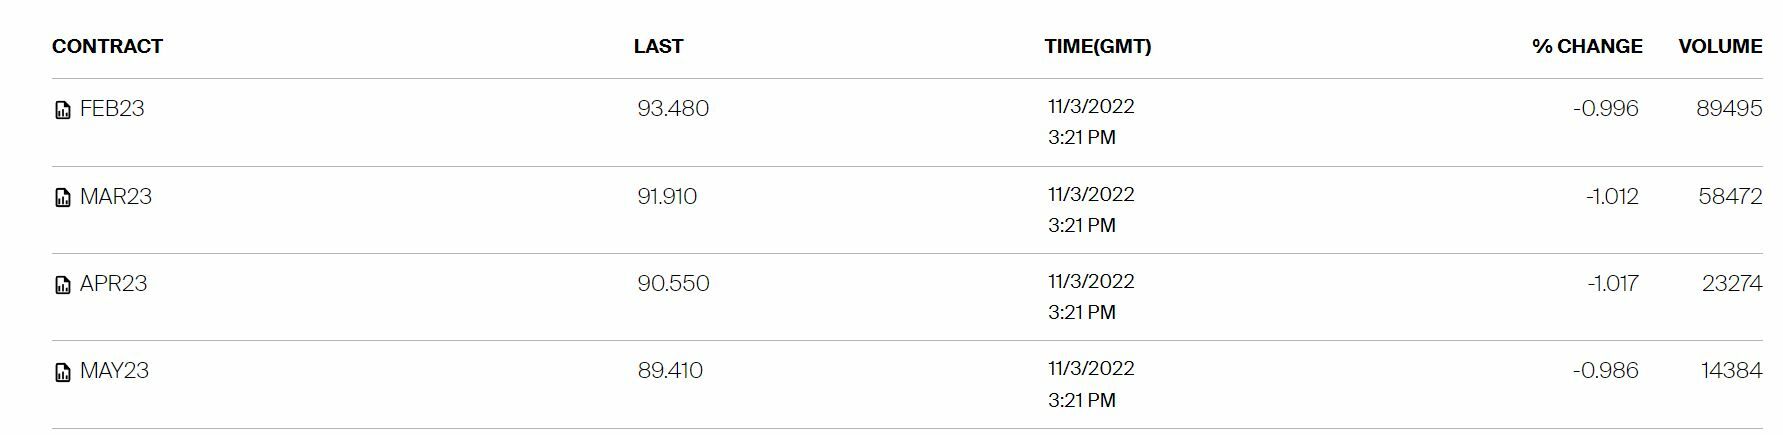Open the chart icon beside MAY23
Image resolution: width=1783 pixels, height=435 pixels.
click(62, 372)
